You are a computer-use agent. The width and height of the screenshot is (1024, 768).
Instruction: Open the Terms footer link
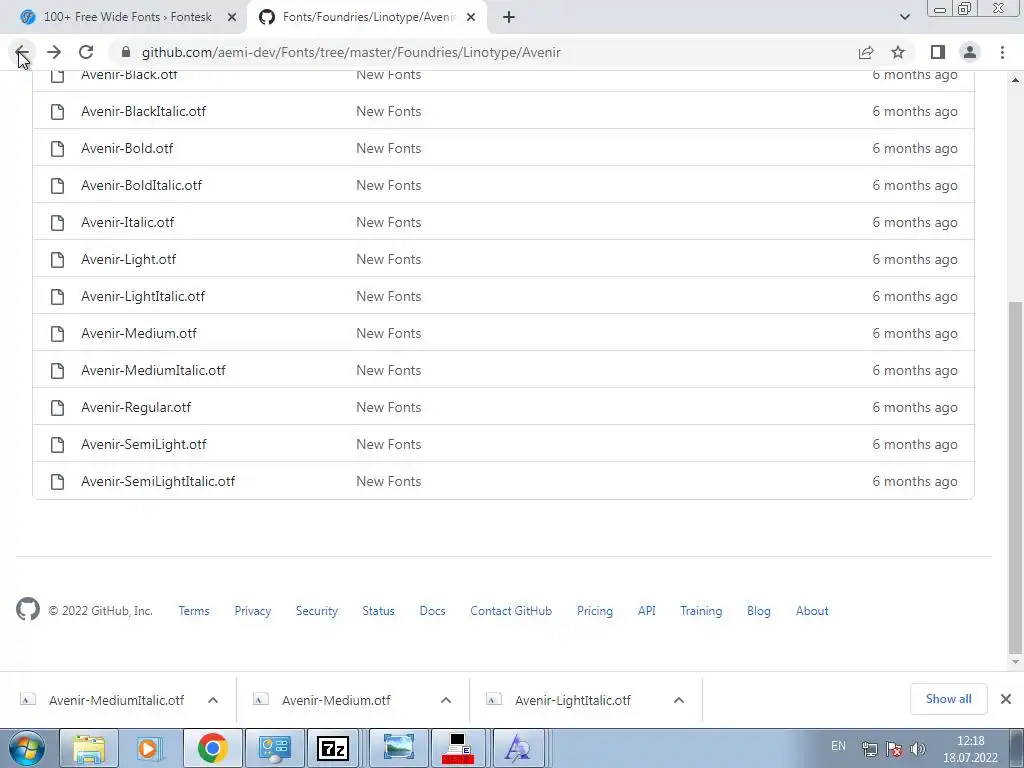(194, 611)
